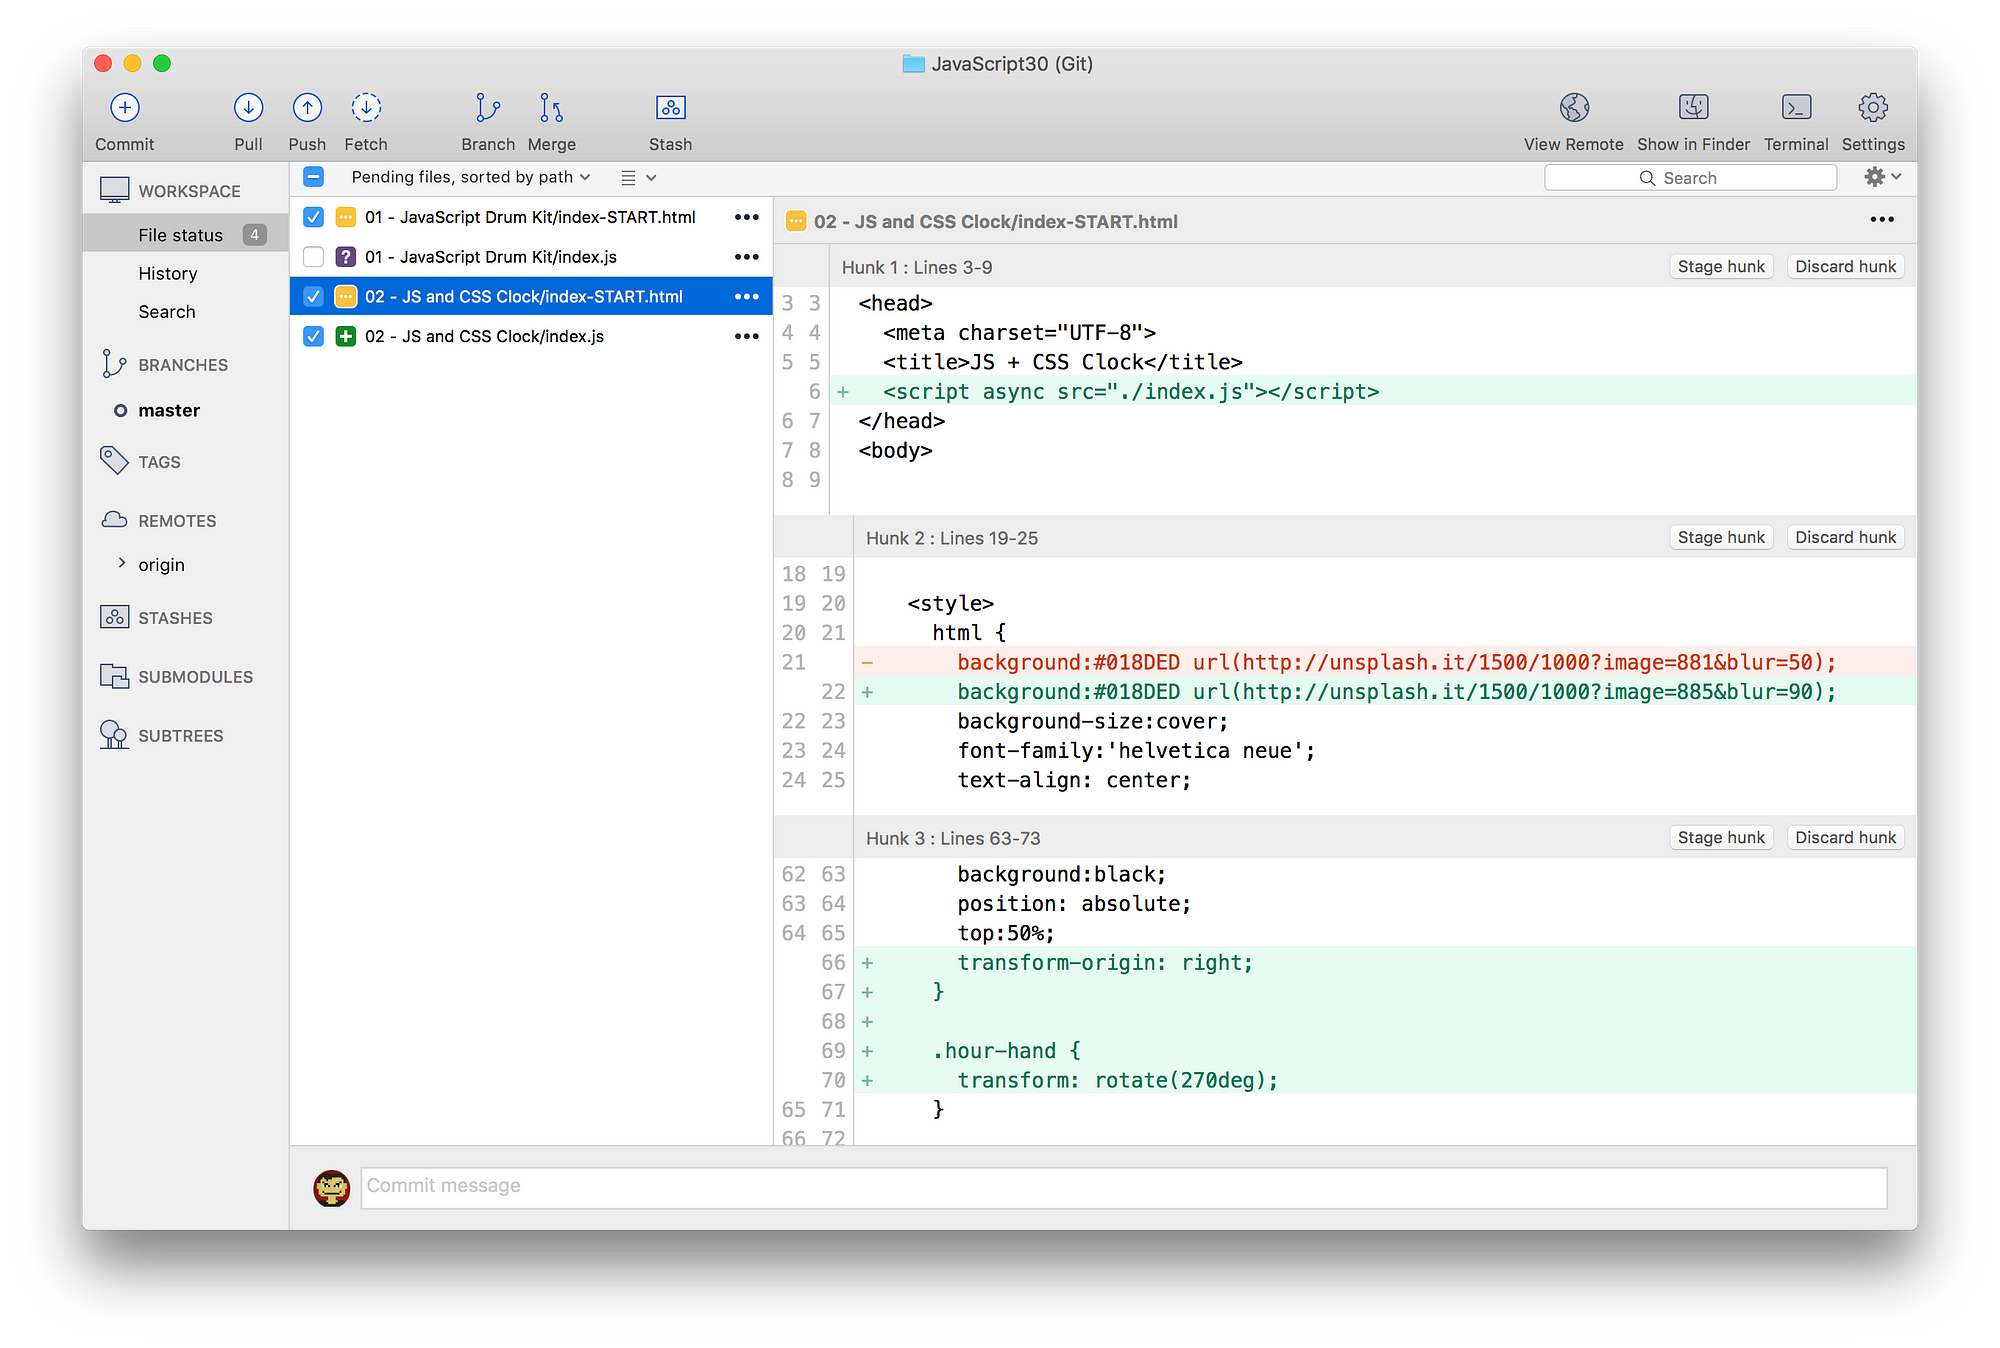
Task: Click the Commit toolbar icon
Action: click(124, 107)
